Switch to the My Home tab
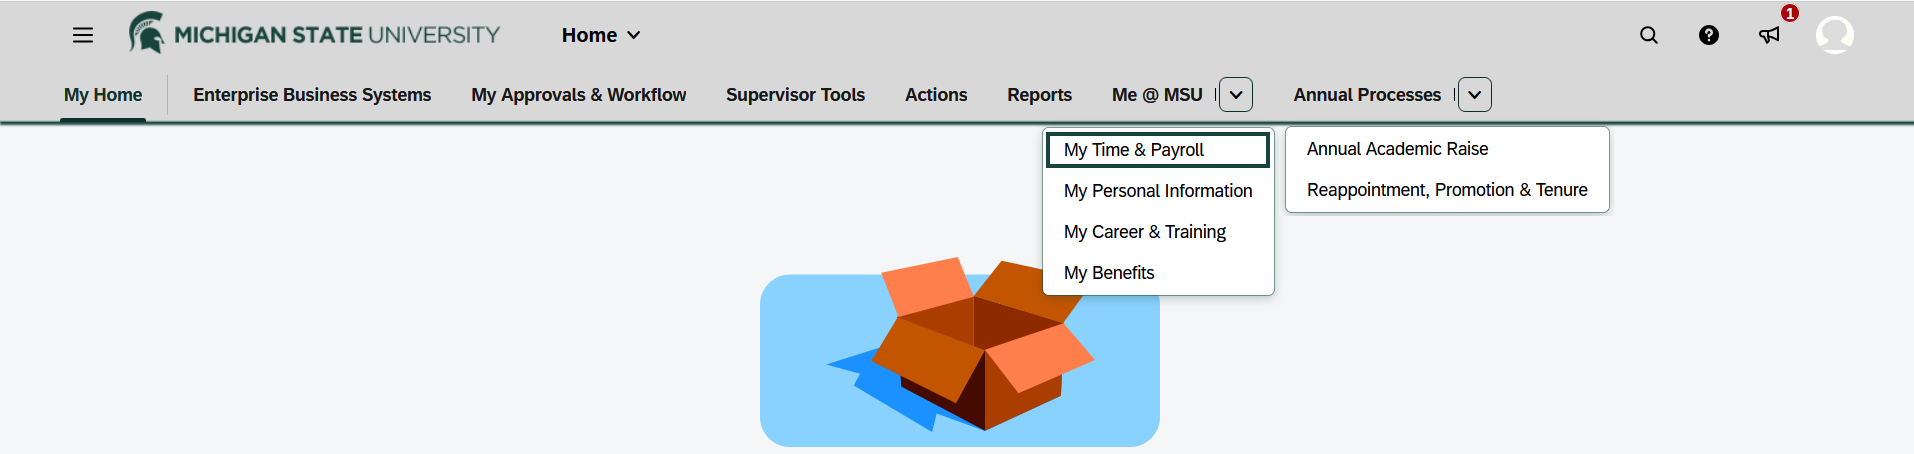The height and width of the screenshot is (454, 1914). pos(103,95)
